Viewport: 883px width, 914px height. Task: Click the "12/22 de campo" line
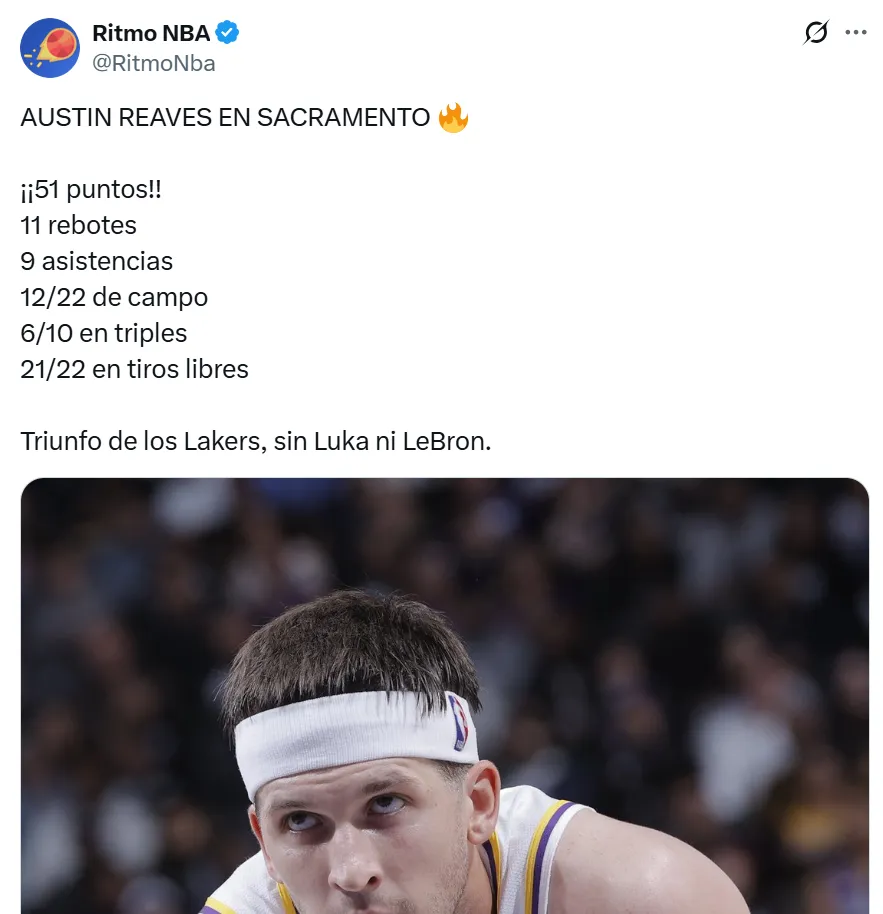click(x=114, y=298)
